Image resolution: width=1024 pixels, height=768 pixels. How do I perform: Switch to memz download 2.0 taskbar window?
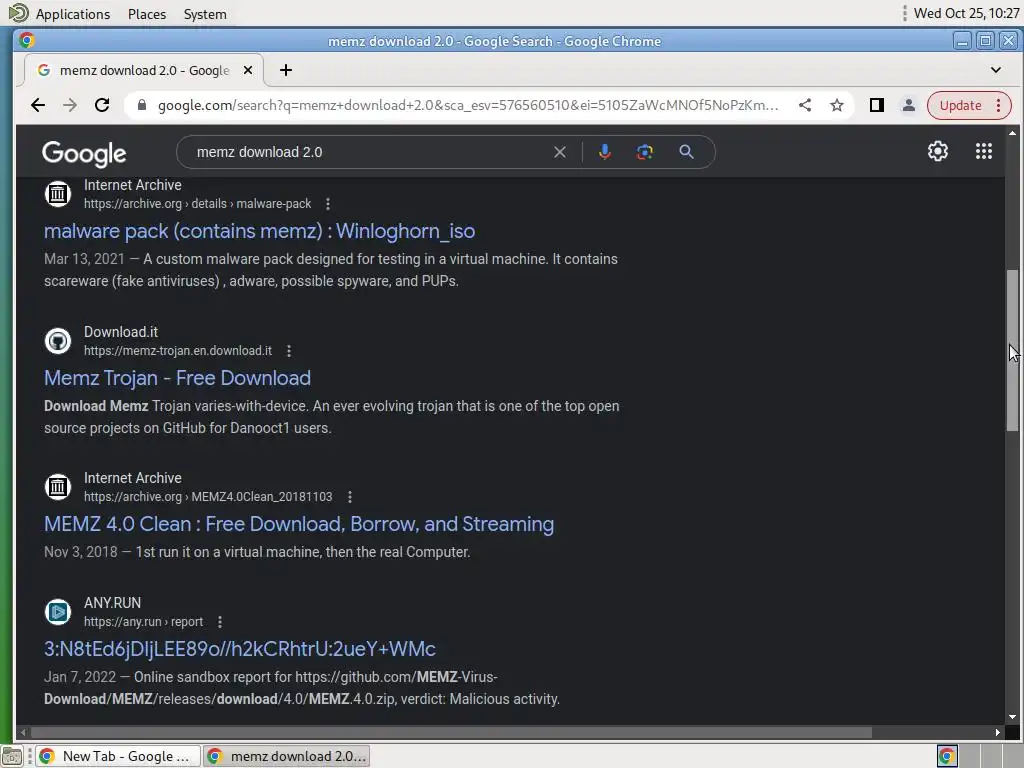pyautogui.click(x=286, y=756)
